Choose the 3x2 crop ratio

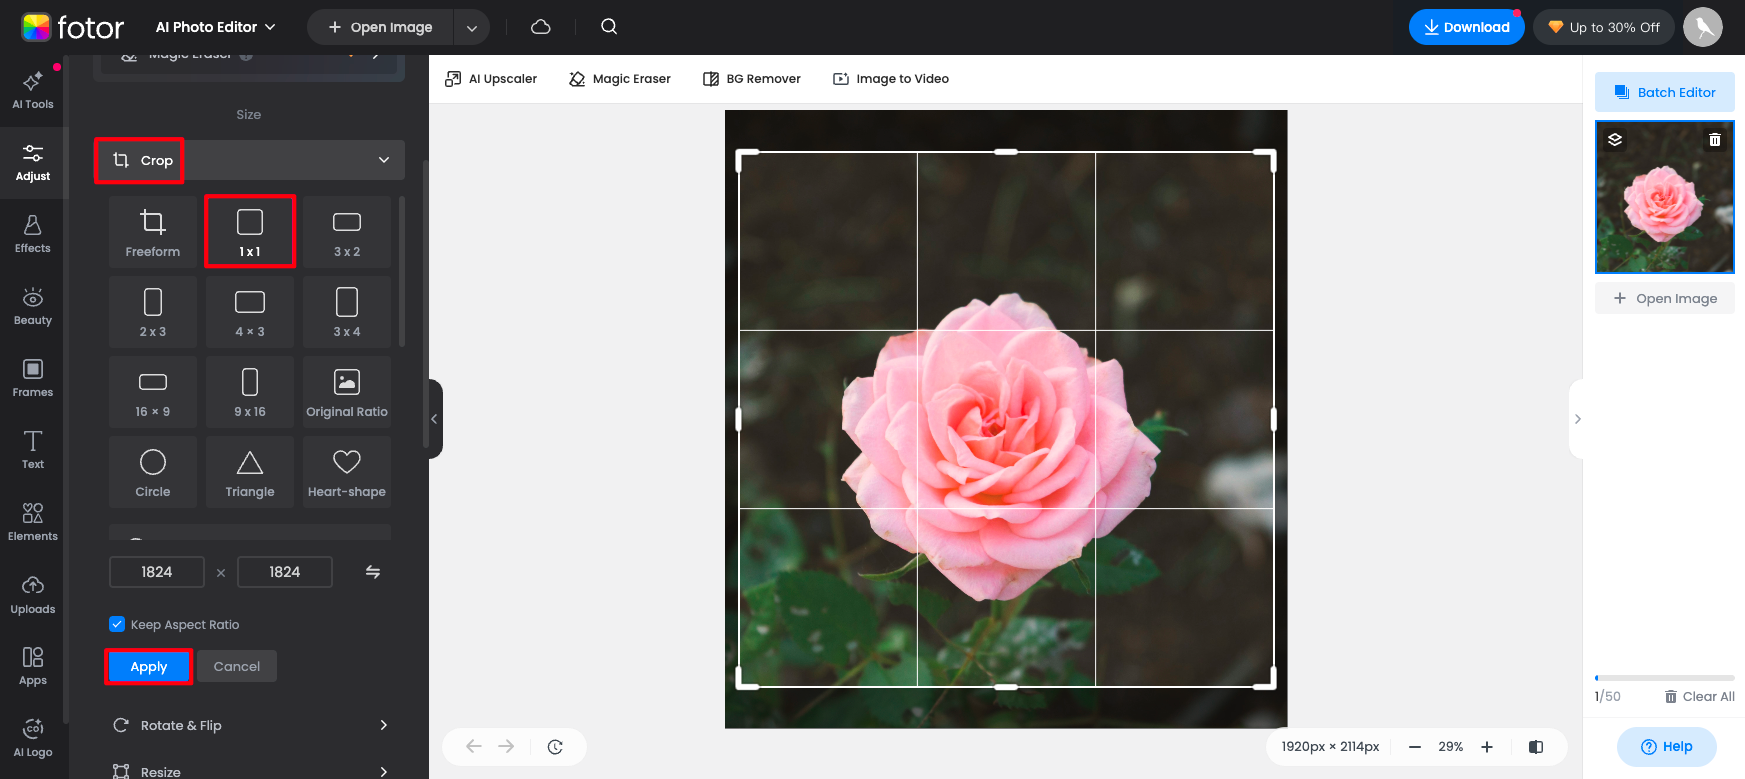pyautogui.click(x=347, y=232)
